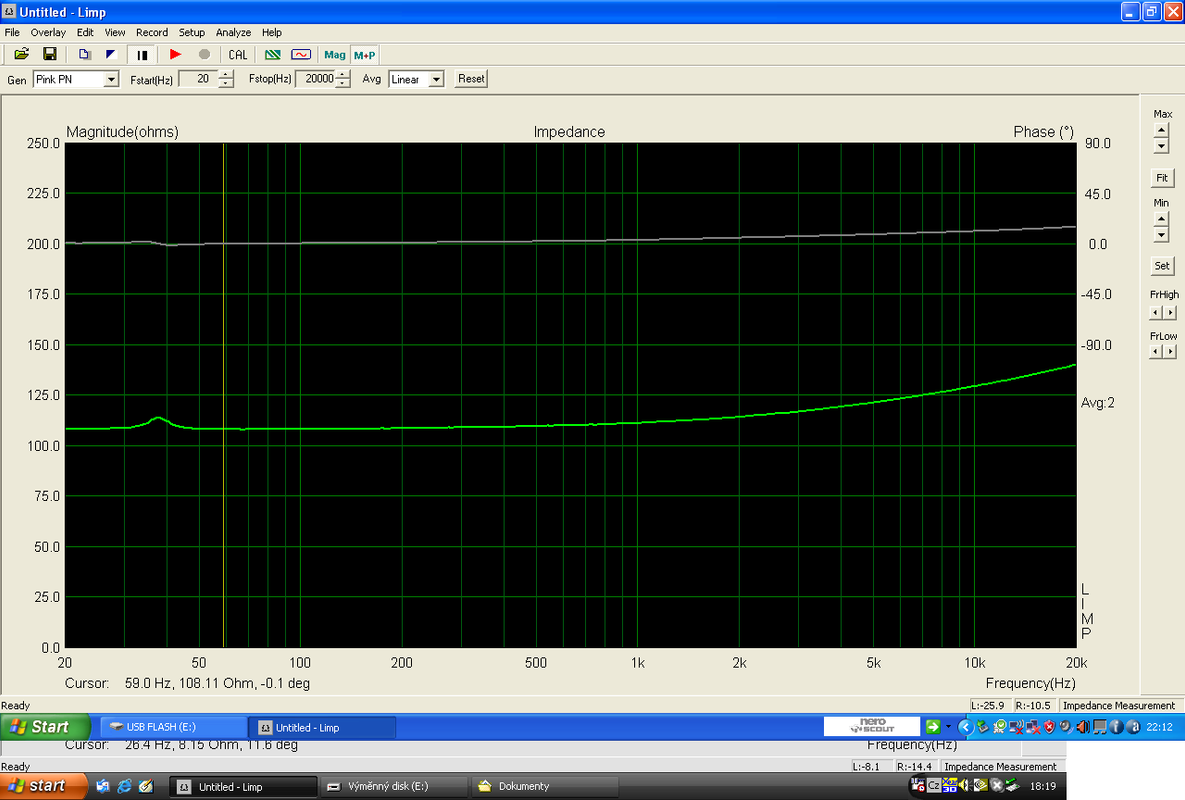Switch to Mag magnitude-only view
The width and height of the screenshot is (1185, 800).
pos(335,54)
